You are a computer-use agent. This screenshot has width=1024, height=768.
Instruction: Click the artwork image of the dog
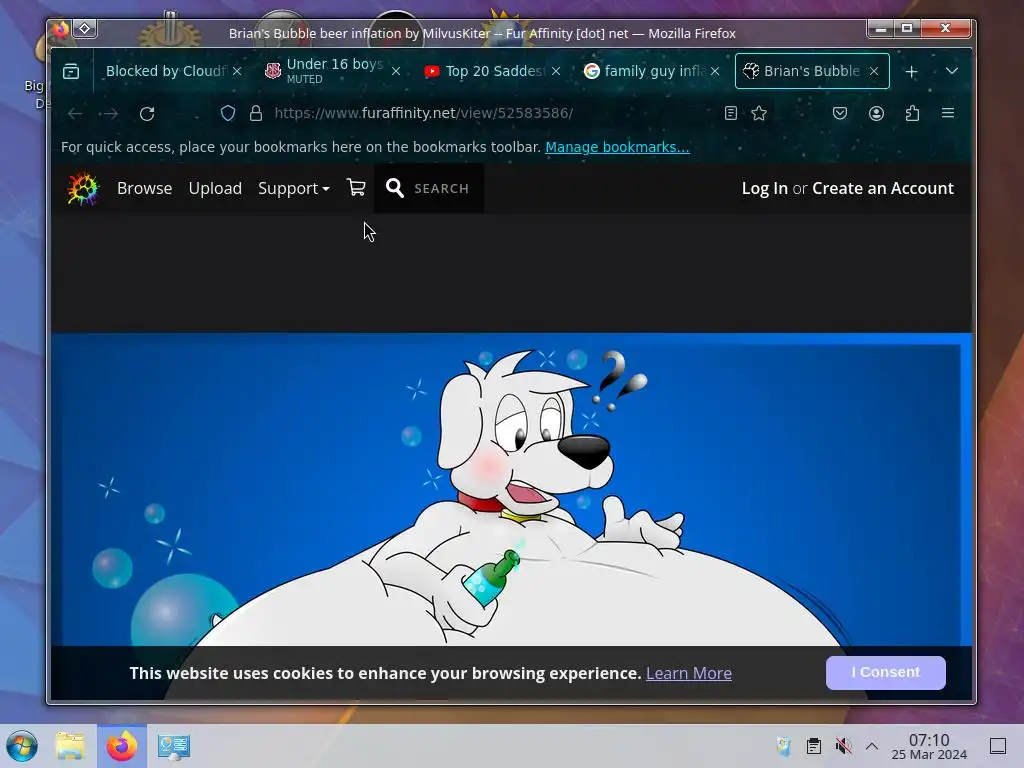pos(511,490)
